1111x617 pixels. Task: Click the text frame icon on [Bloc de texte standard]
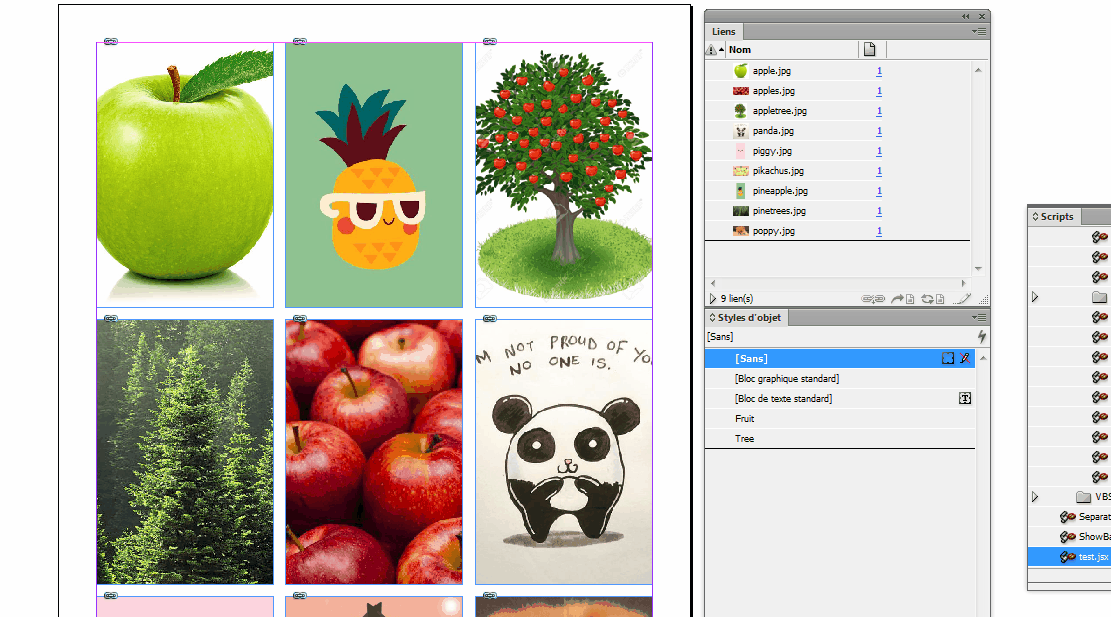[965, 399]
